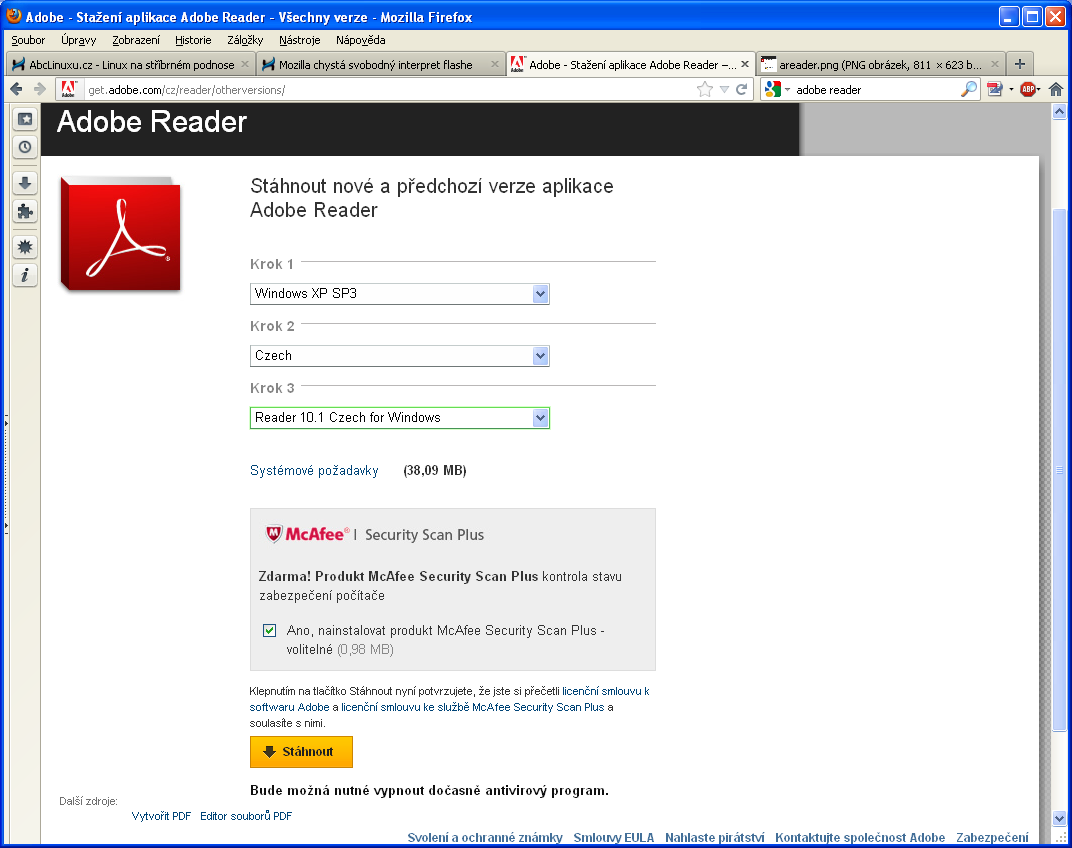Switch to the Mozilla chystá svobodný interpret tab
This screenshot has height=848, width=1072.
pyautogui.click(x=381, y=64)
